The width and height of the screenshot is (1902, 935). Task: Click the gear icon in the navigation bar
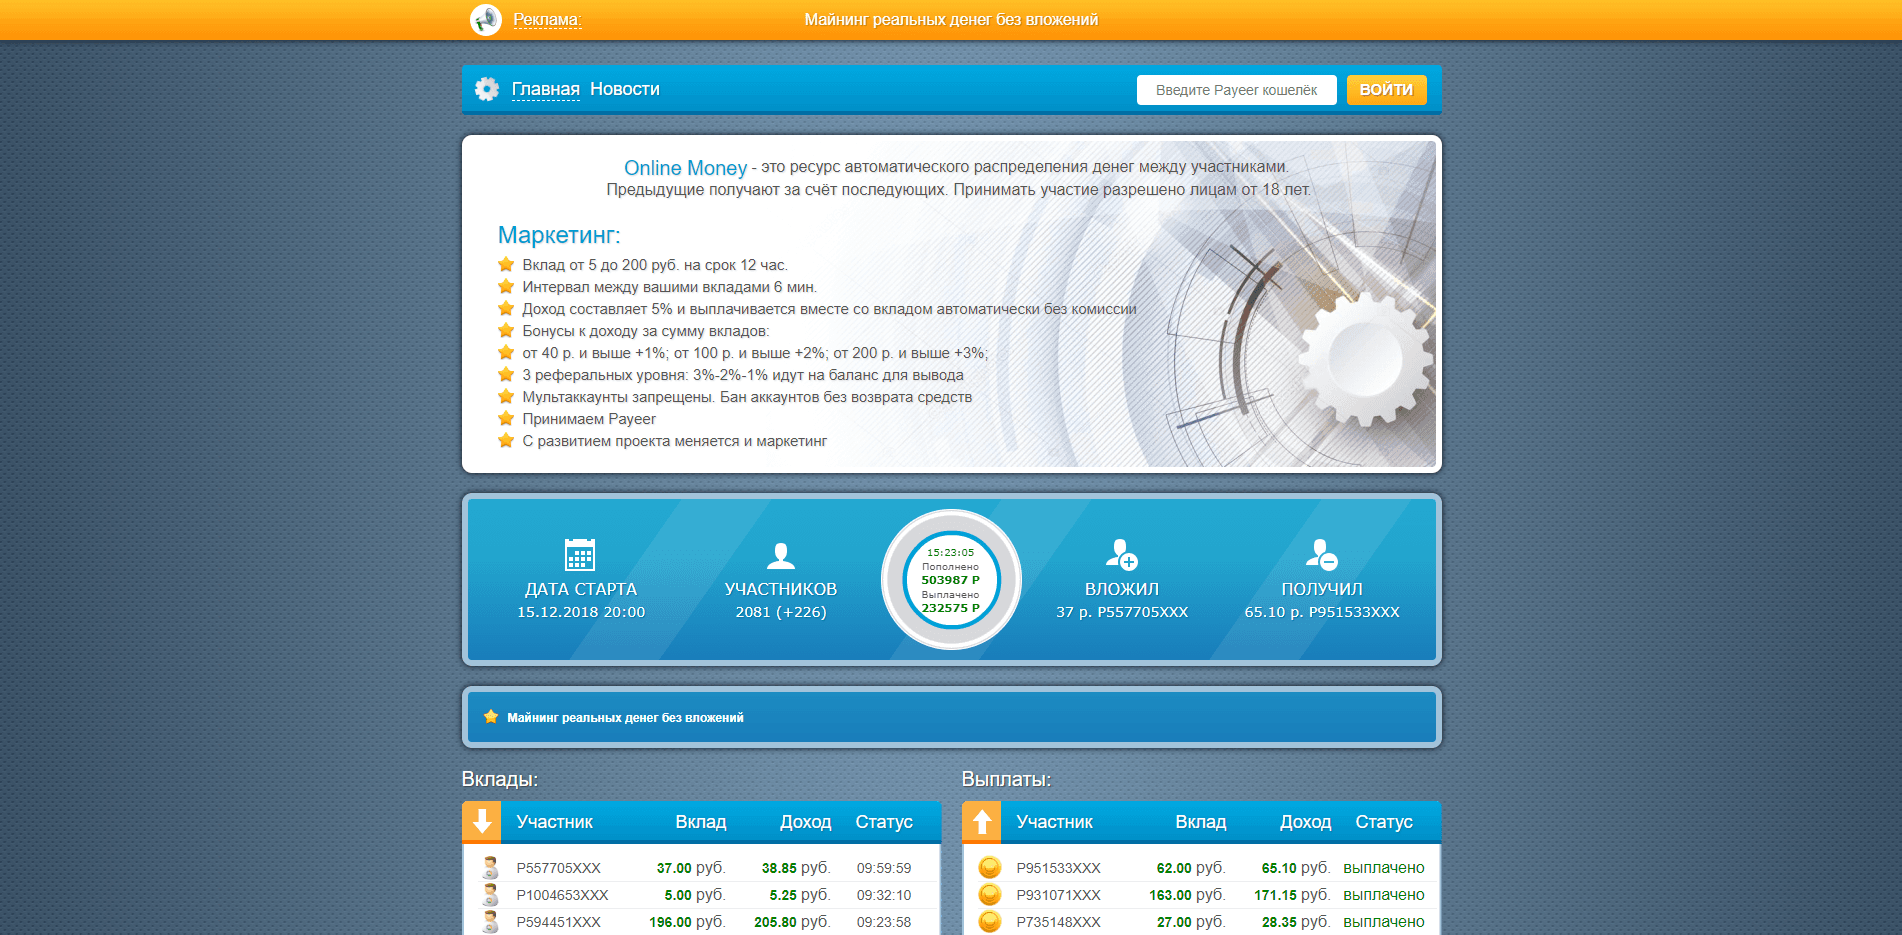point(487,89)
